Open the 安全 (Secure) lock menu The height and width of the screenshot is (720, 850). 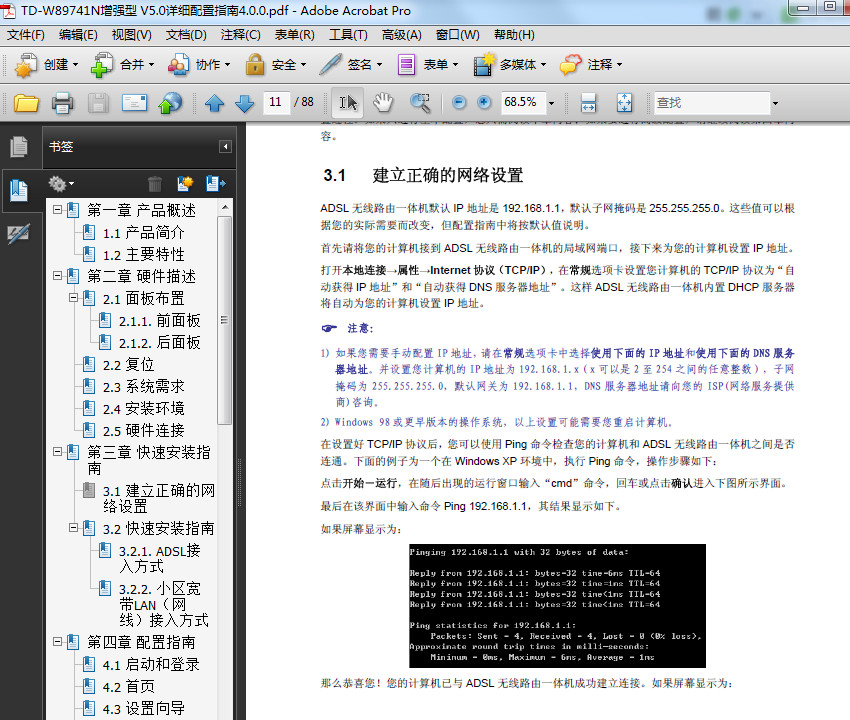pyautogui.click(x=276, y=65)
